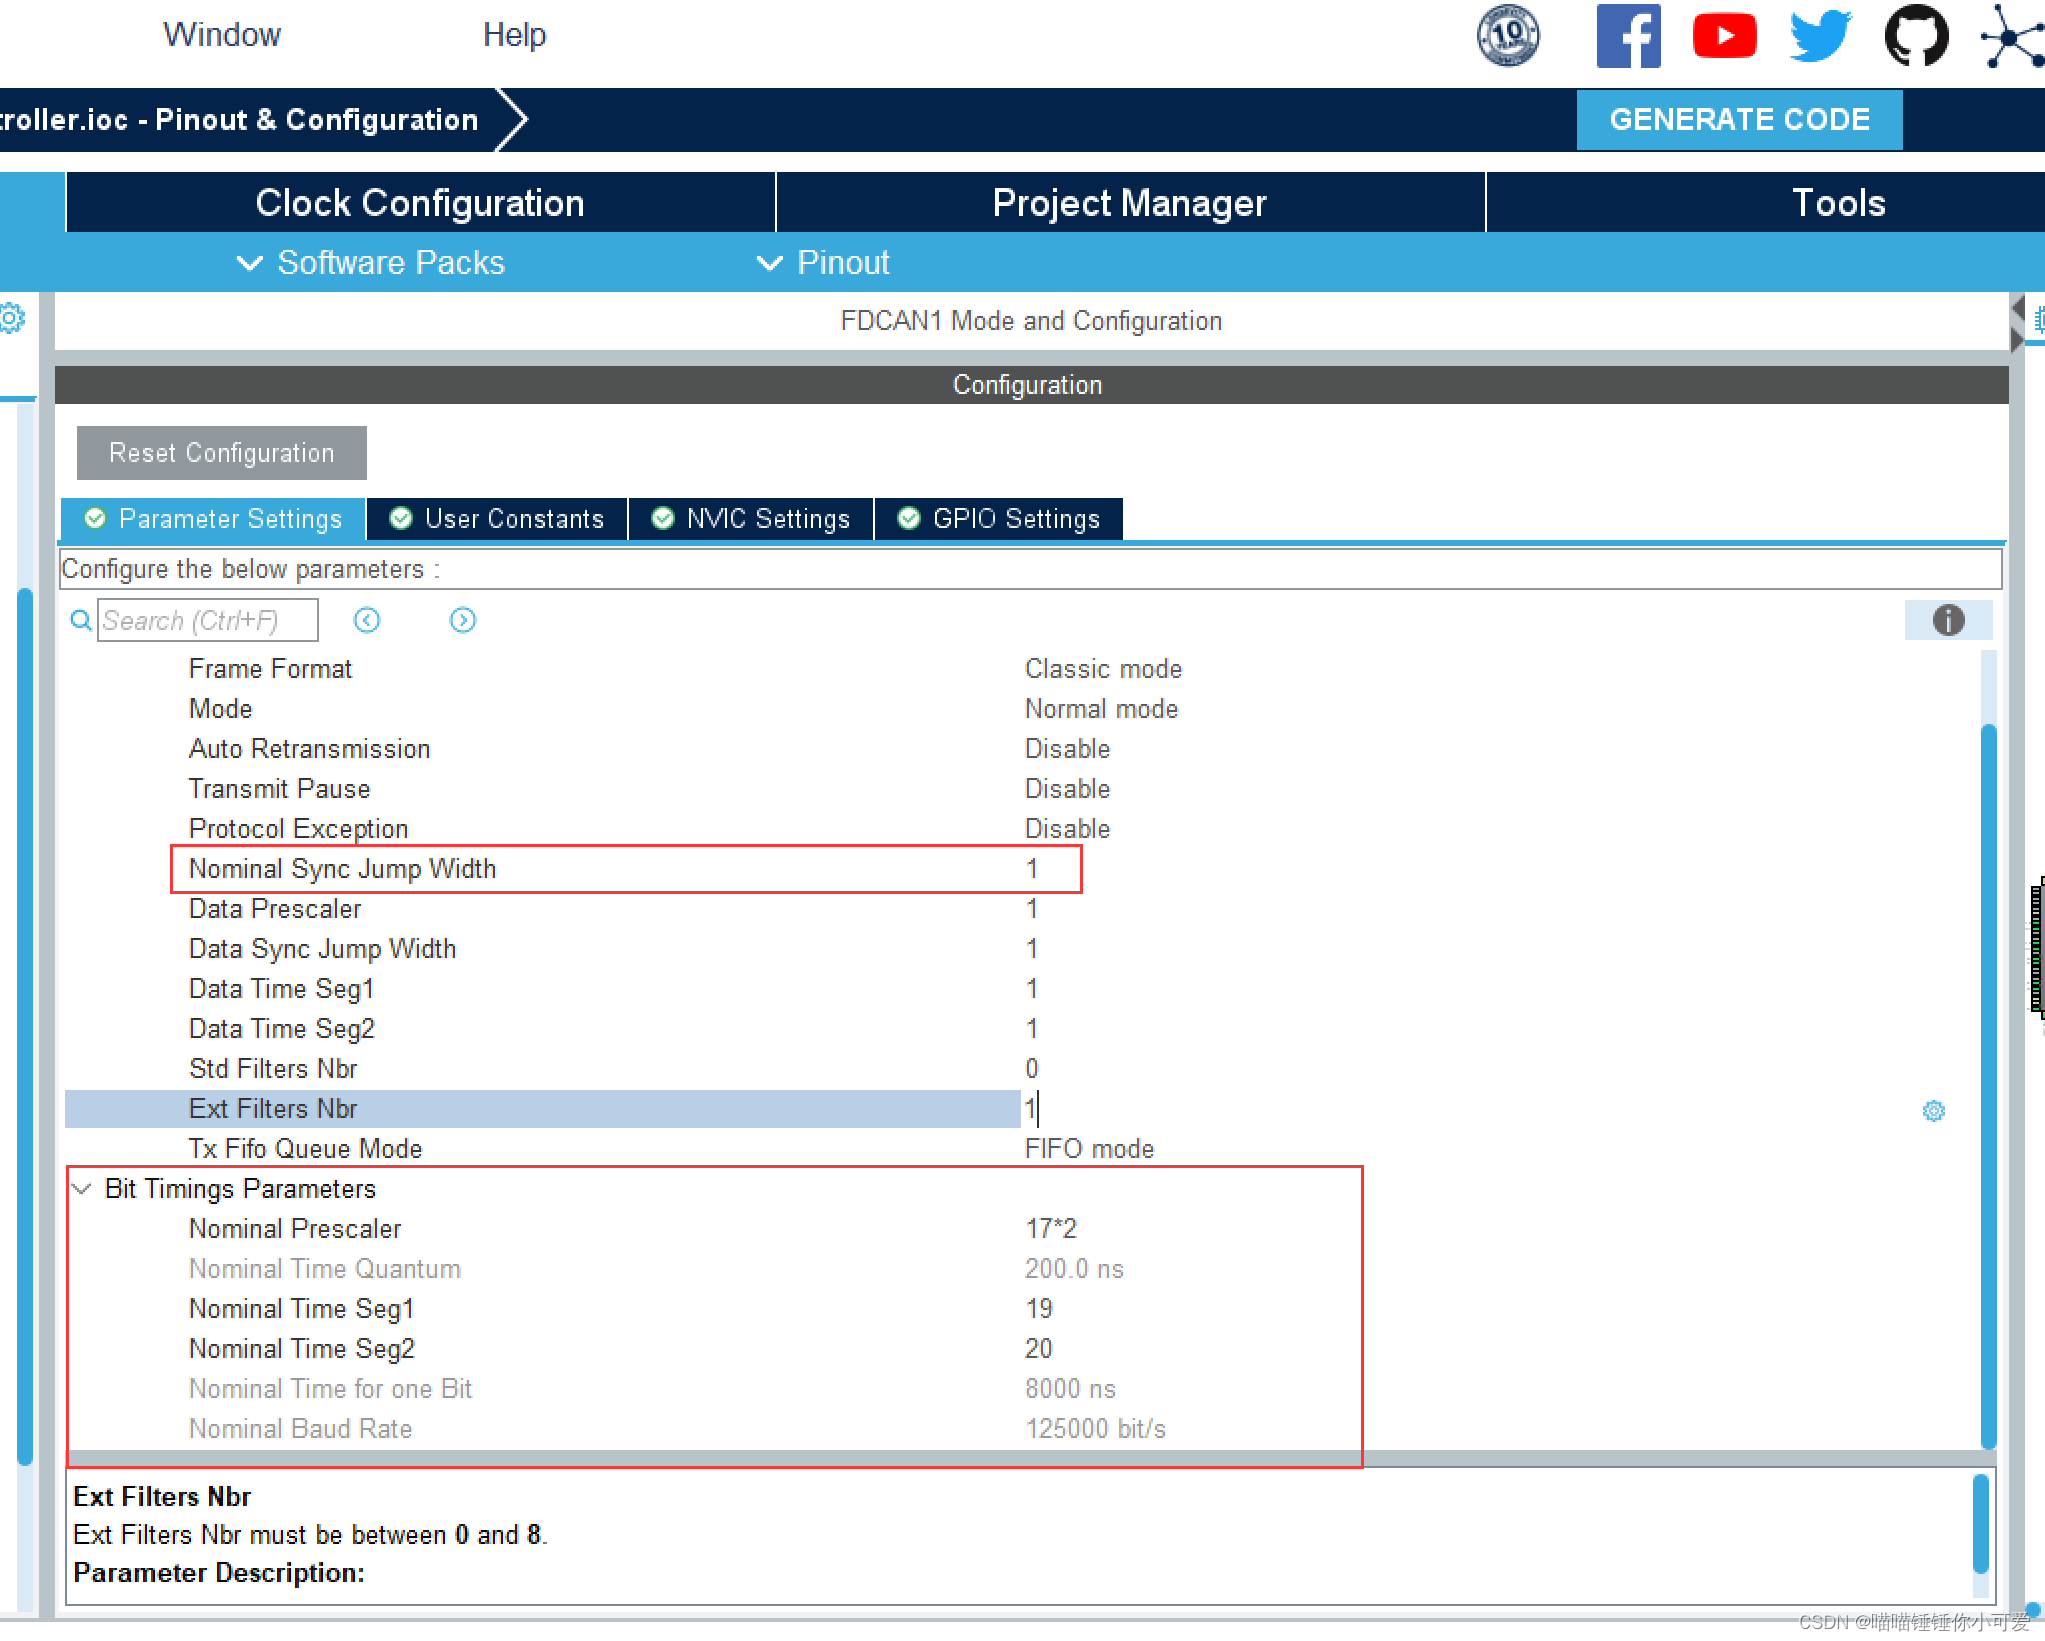Open the Facebook icon link
This screenshot has height=1641, width=2045.
1627,37
